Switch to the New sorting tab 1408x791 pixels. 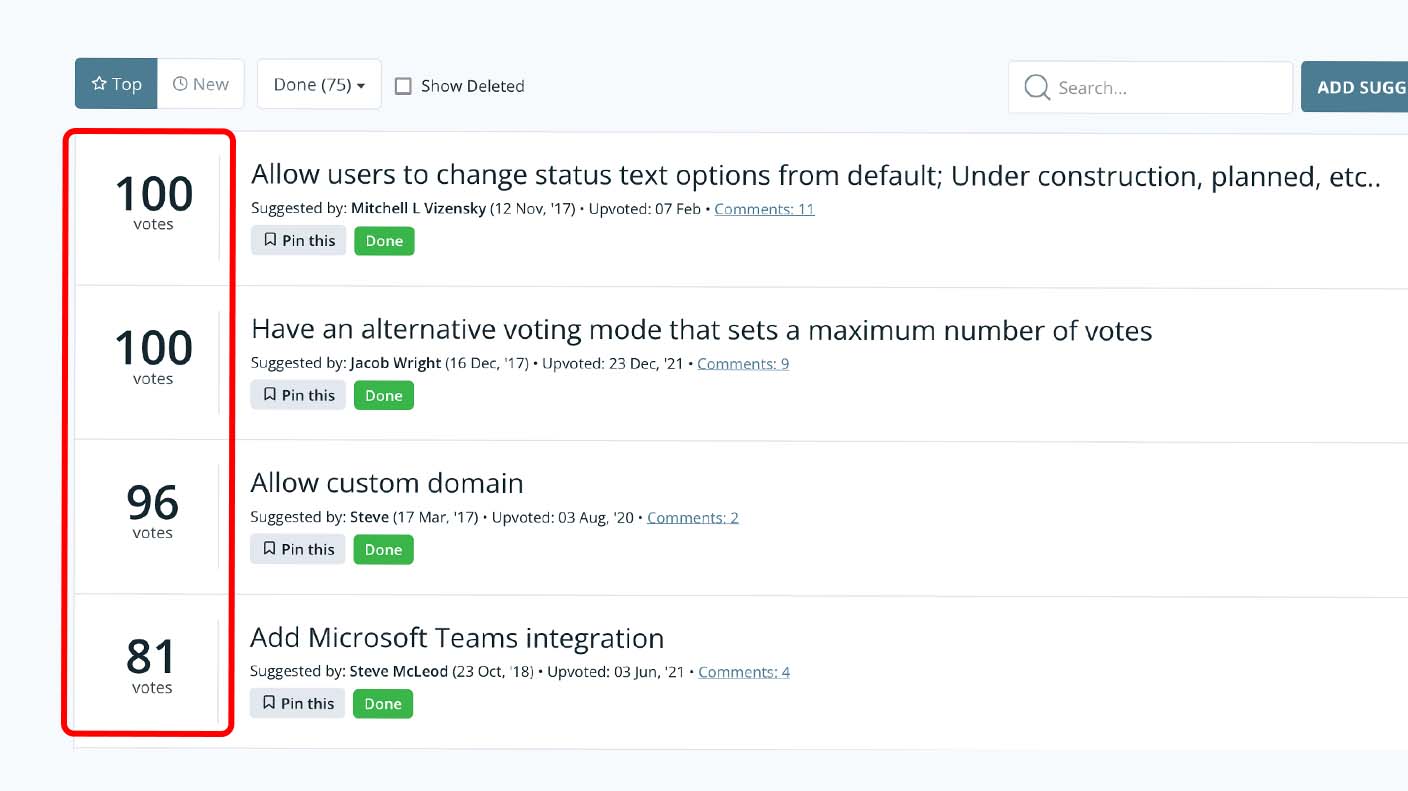pos(201,84)
